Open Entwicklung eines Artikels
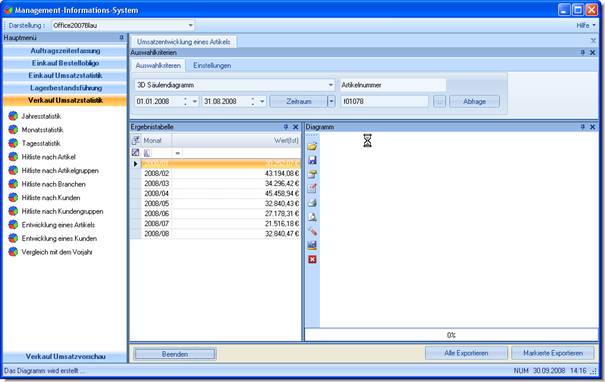The height and width of the screenshot is (382, 605). (x=58, y=225)
